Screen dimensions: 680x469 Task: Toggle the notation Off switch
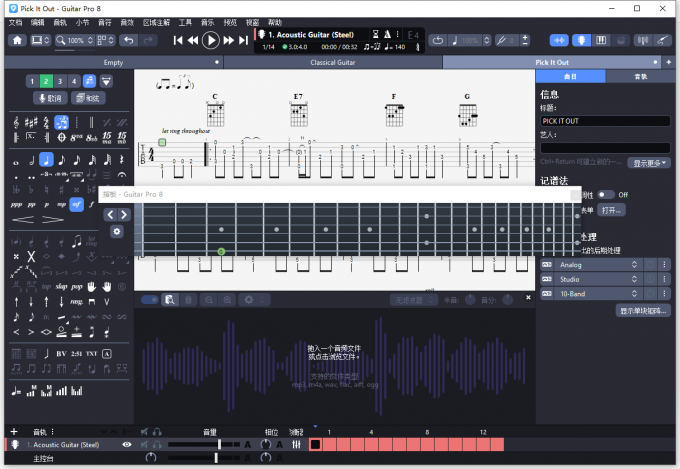605,195
